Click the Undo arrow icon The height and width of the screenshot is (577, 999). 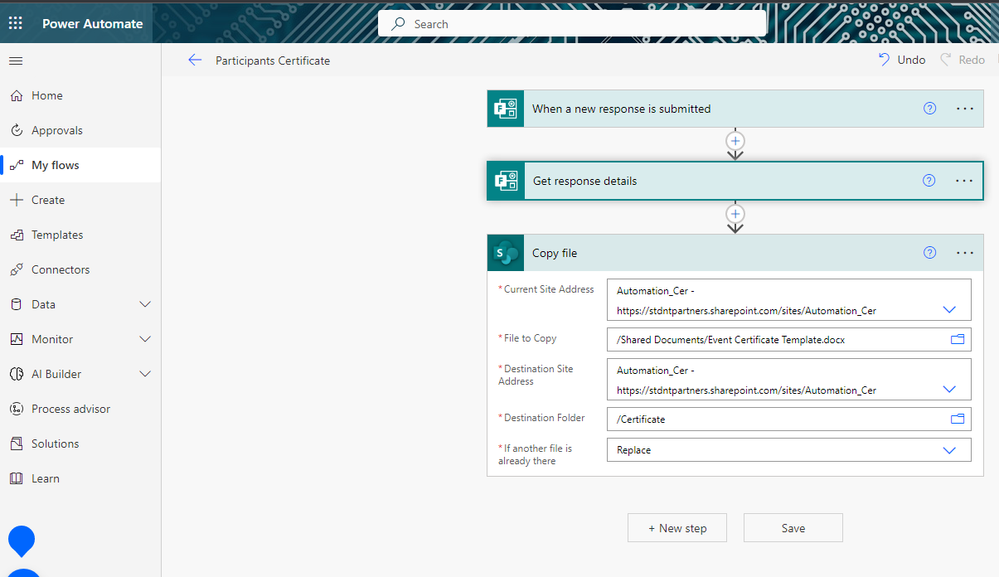click(884, 60)
